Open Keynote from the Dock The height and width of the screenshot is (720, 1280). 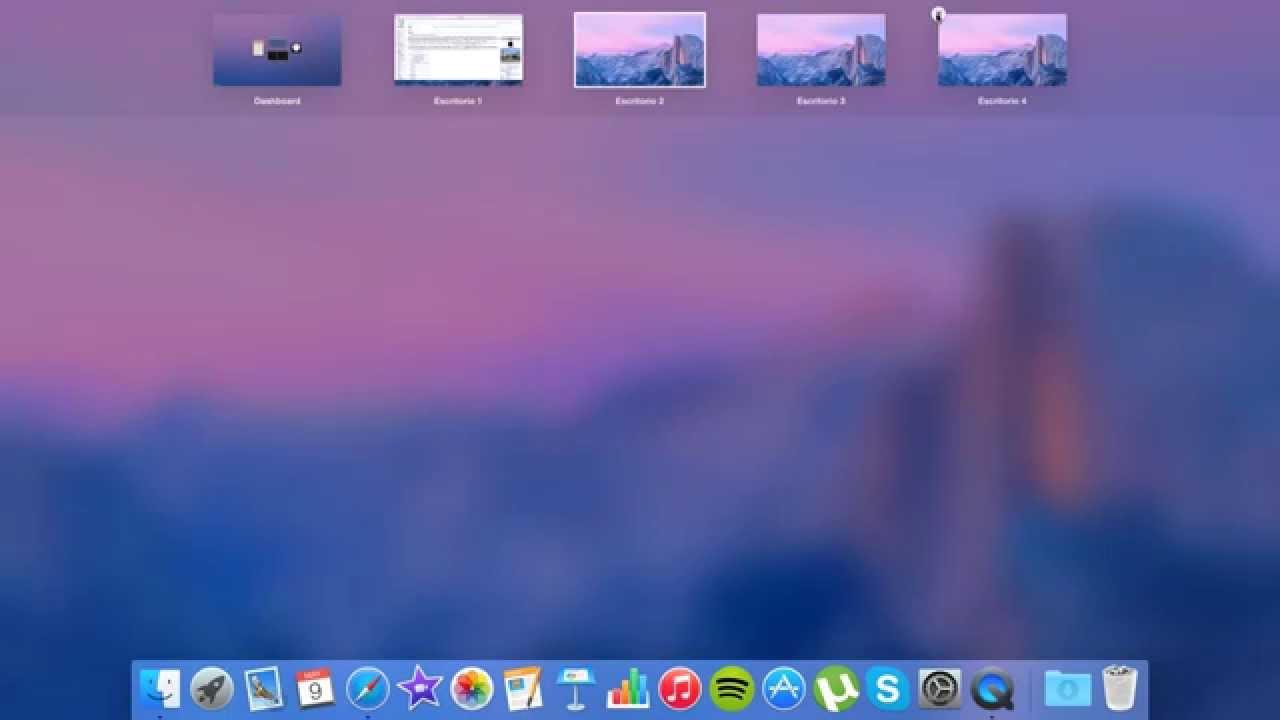pyautogui.click(x=575, y=688)
